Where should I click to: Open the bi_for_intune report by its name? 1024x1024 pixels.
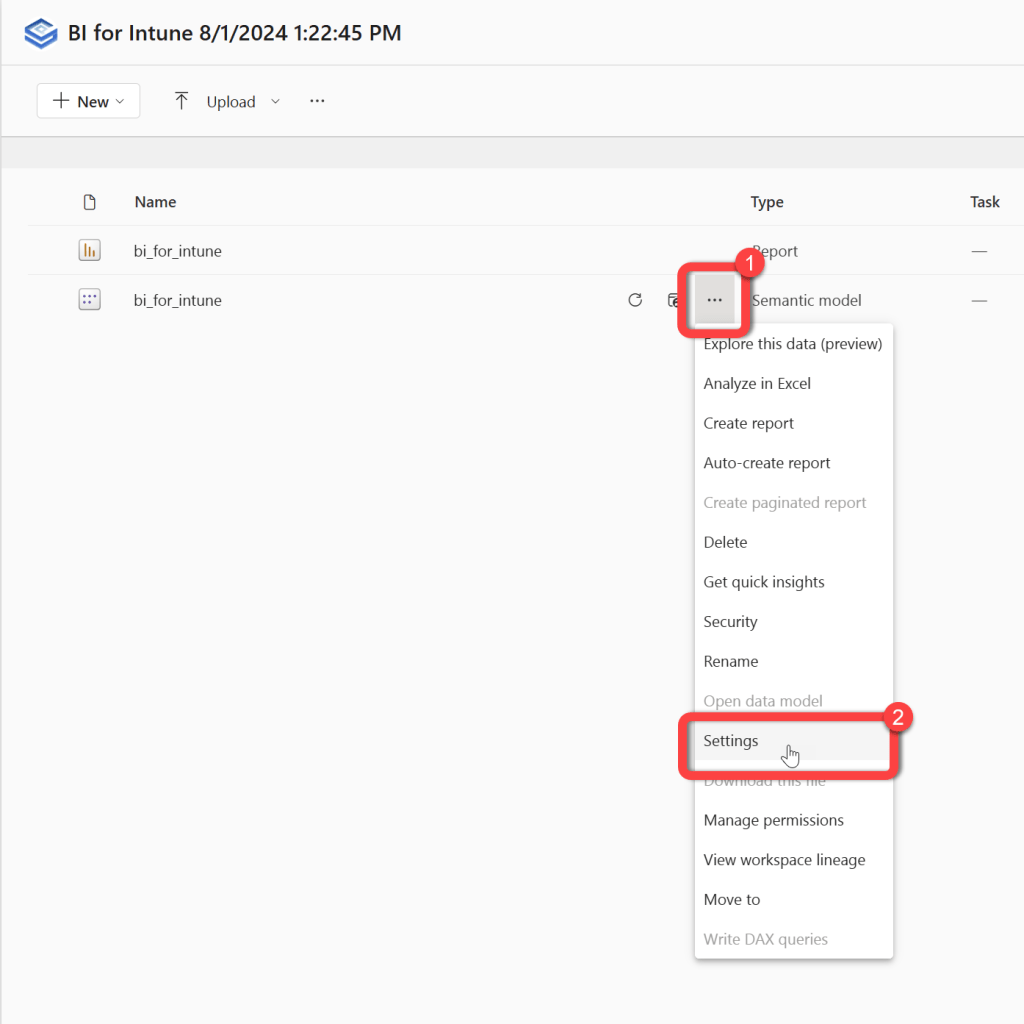coord(177,250)
